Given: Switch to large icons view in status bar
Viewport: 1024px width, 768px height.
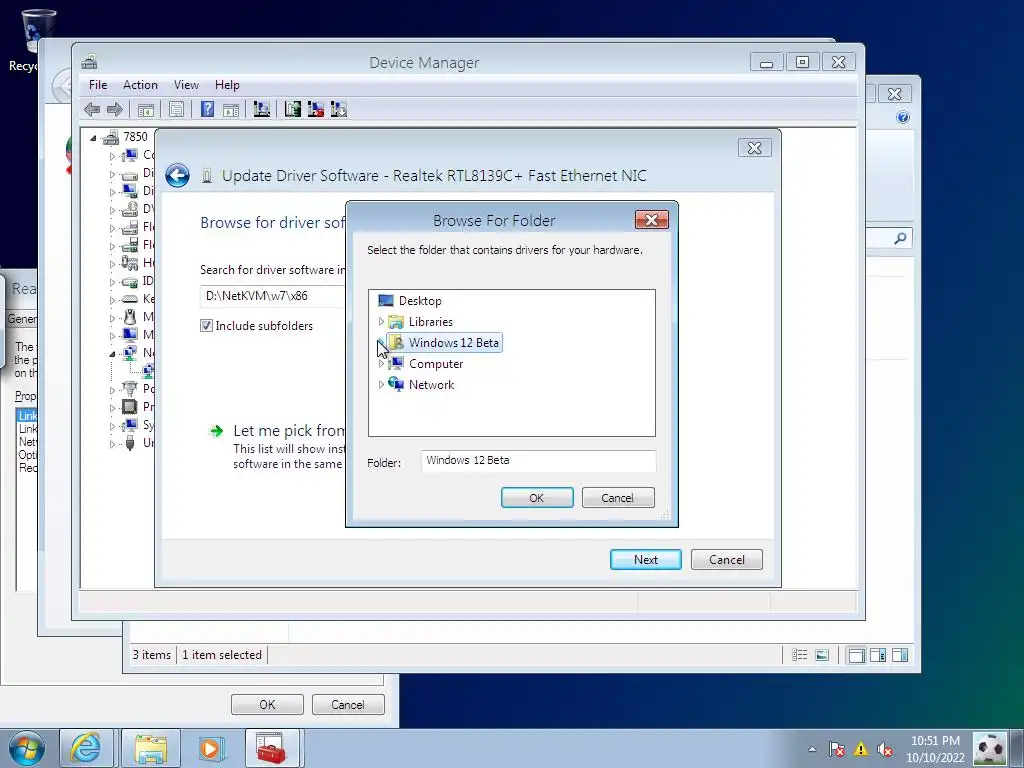Looking at the screenshot, I should tap(822, 655).
